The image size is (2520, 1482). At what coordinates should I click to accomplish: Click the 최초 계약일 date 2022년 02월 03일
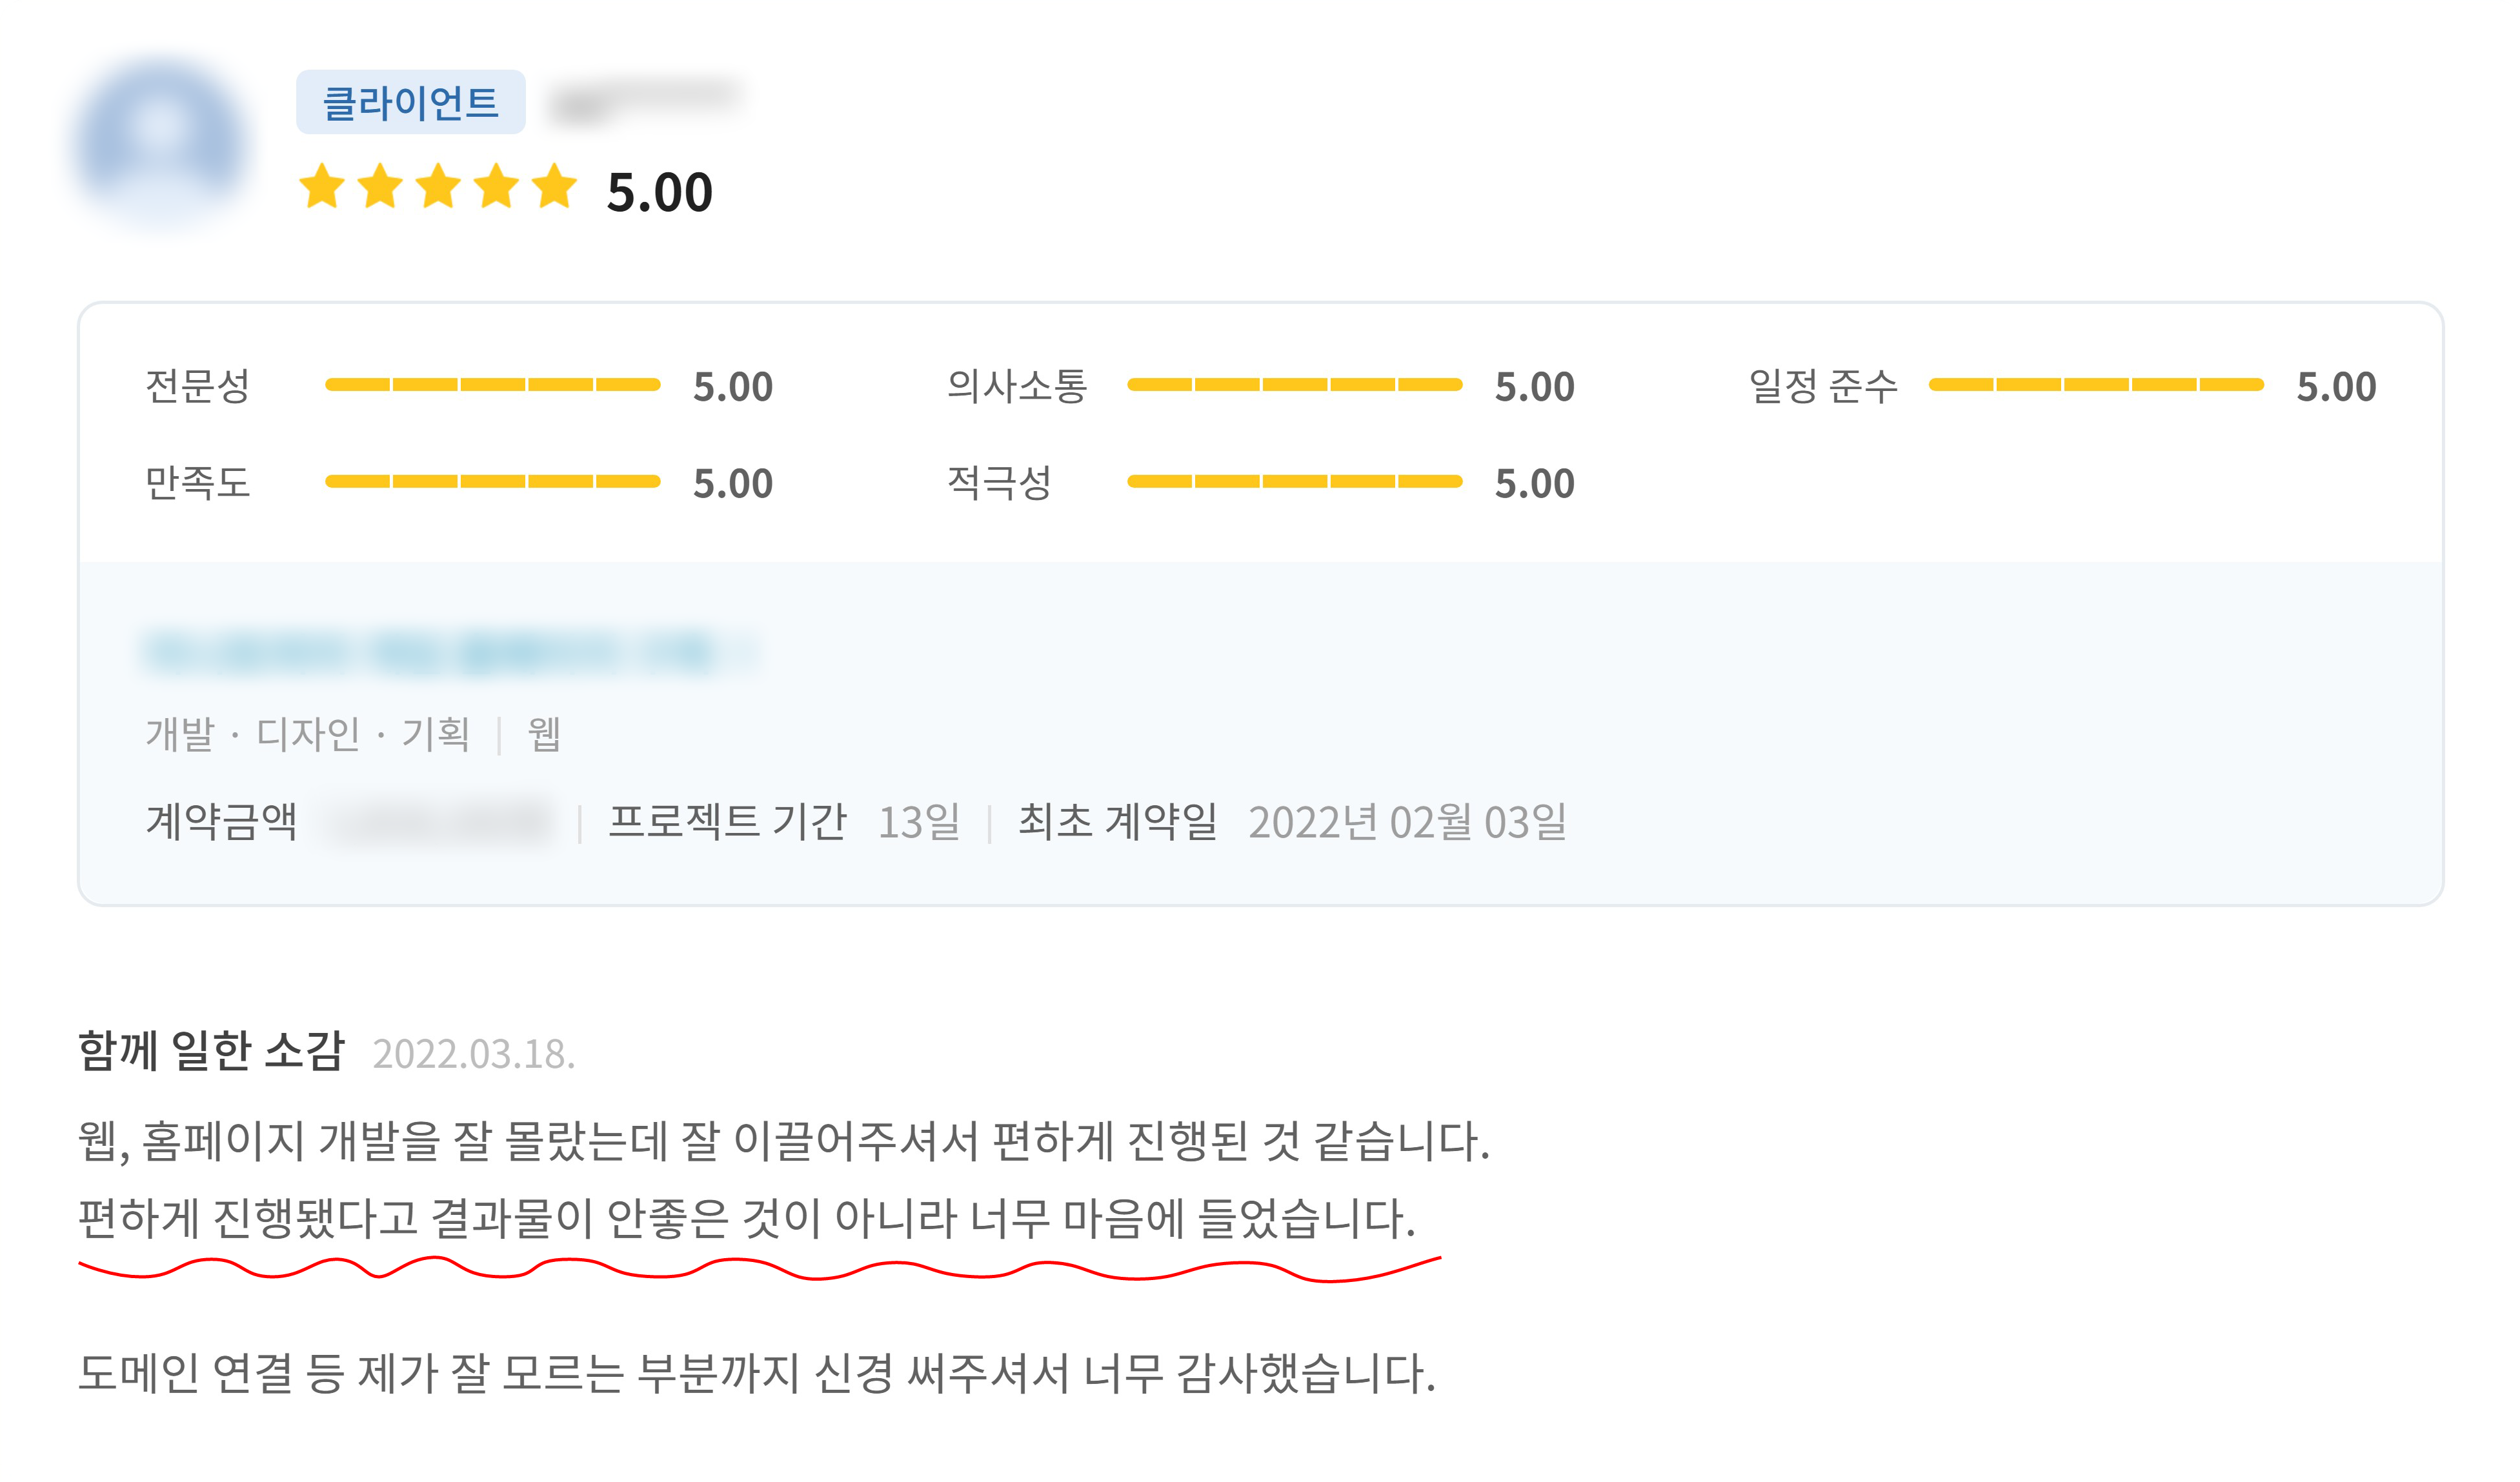1406,822
